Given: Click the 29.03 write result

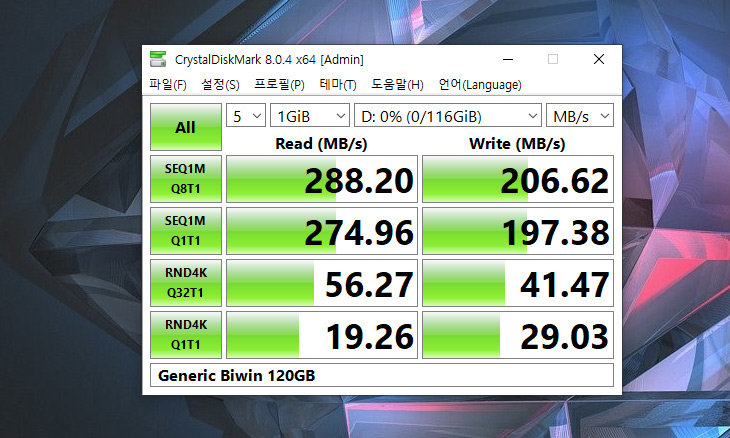Looking at the screenshot, I should 518,335.
